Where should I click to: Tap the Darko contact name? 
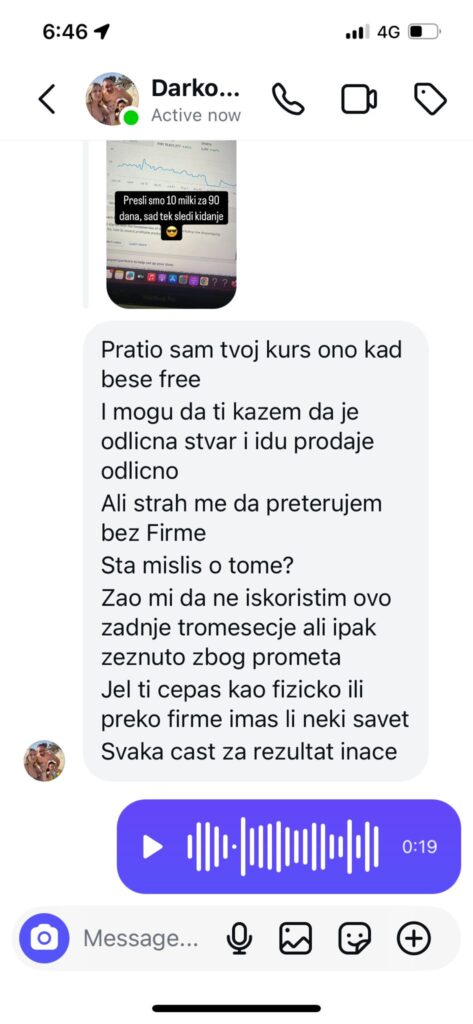[x=195, y=88]
